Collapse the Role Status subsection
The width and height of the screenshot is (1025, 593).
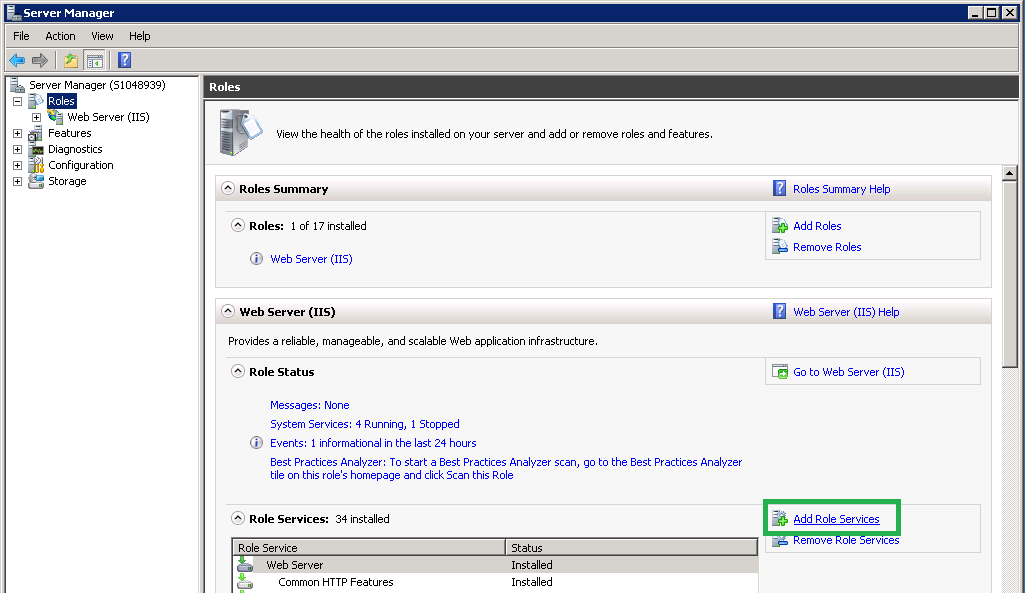click(x=238, y=371)
